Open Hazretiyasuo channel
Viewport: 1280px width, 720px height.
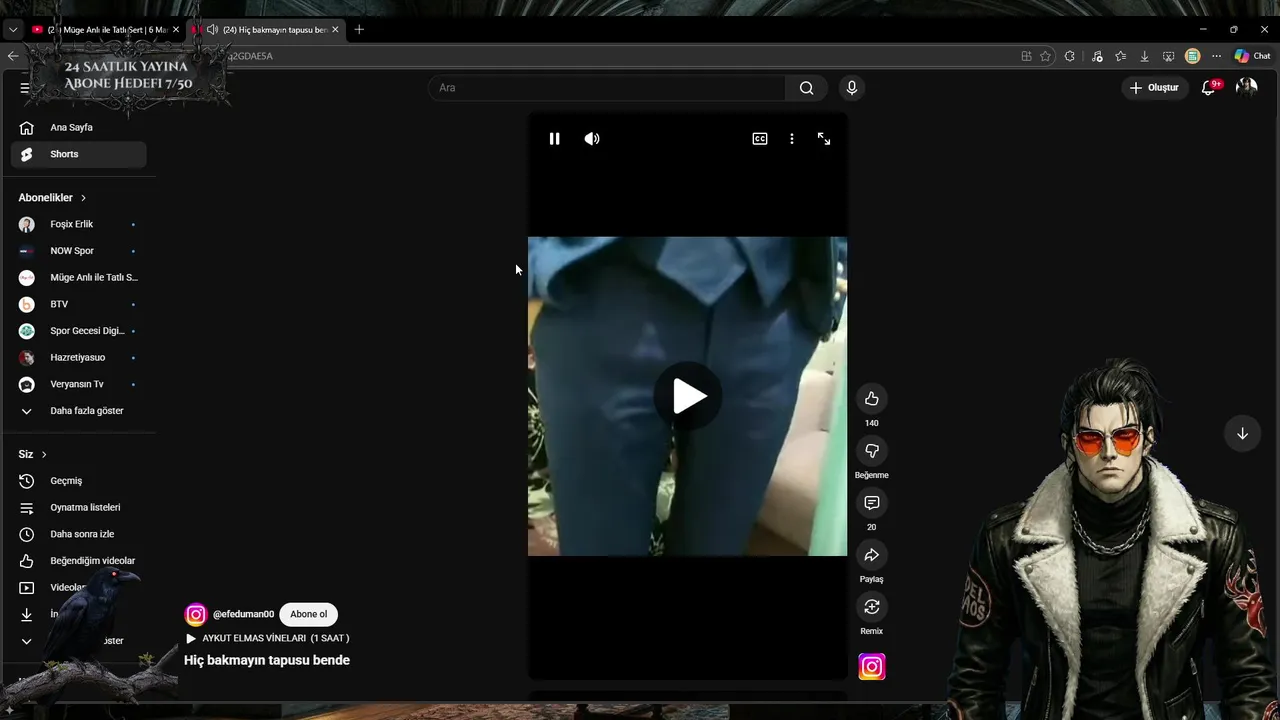pos(78,358)
